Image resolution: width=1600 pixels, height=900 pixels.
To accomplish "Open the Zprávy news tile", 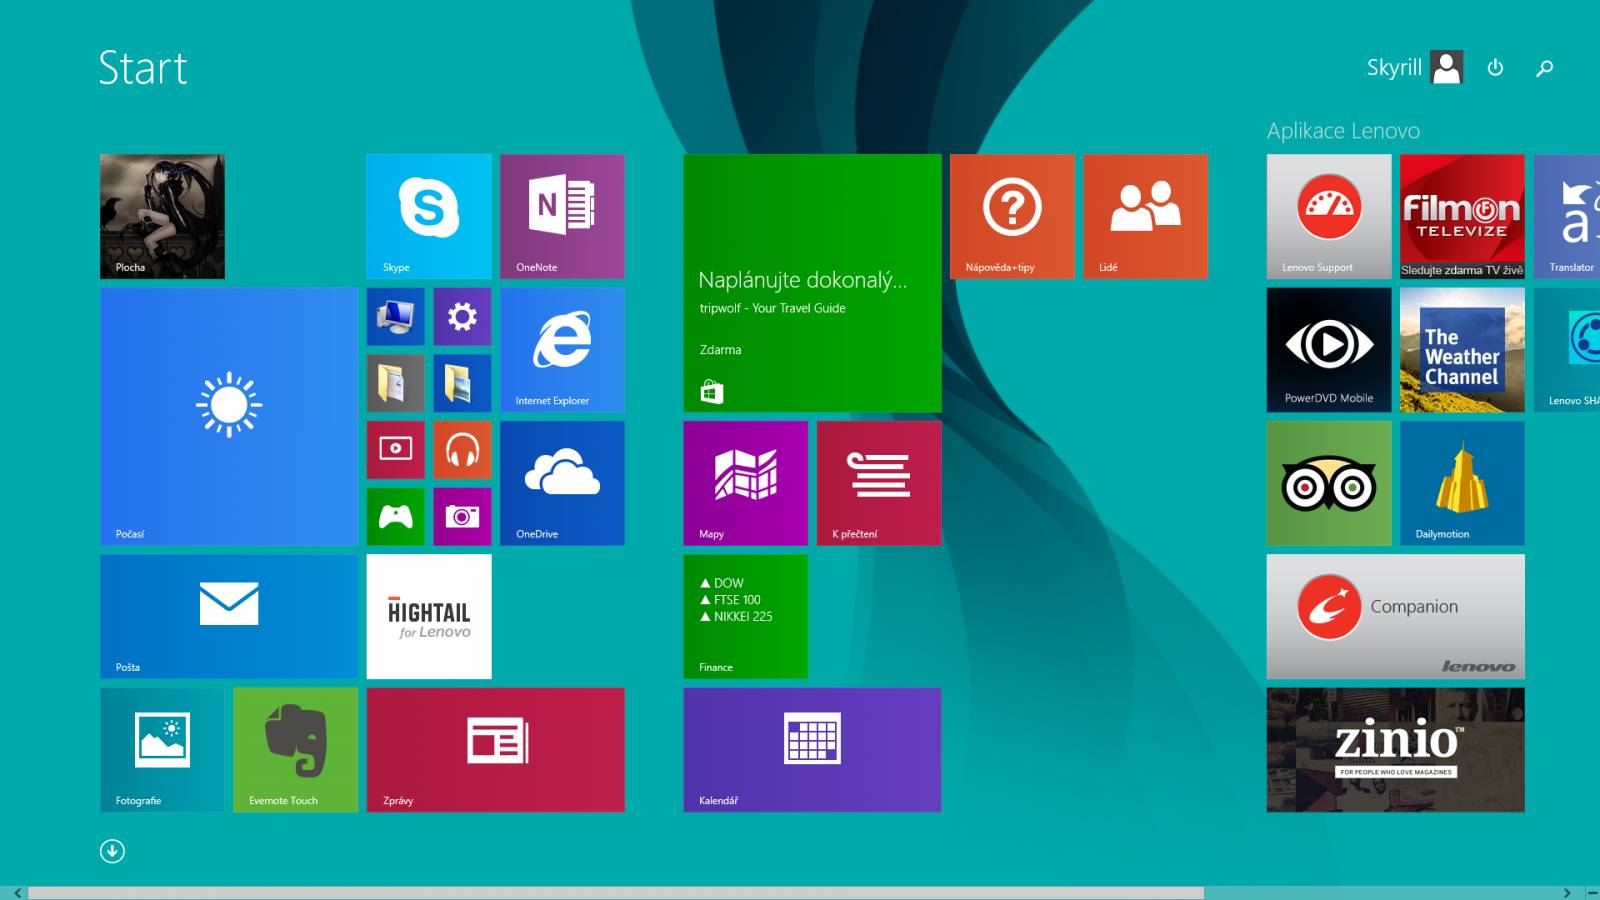I will tap(496, 750).
